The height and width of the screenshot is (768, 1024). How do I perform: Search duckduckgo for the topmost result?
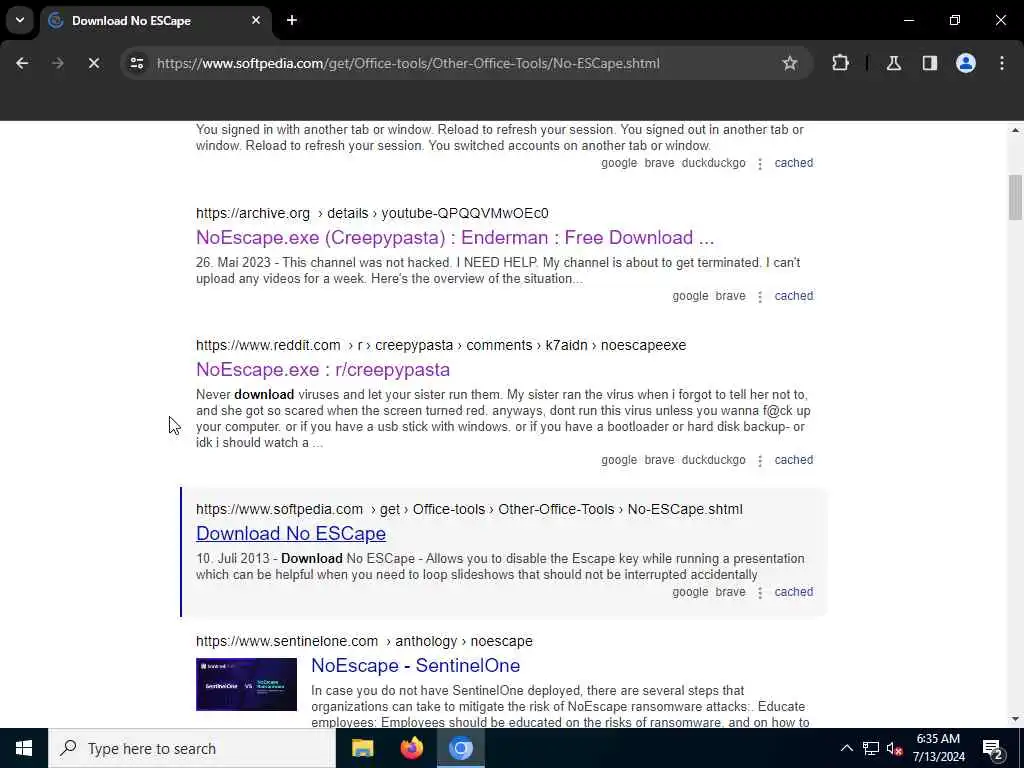tap(713, 163)
